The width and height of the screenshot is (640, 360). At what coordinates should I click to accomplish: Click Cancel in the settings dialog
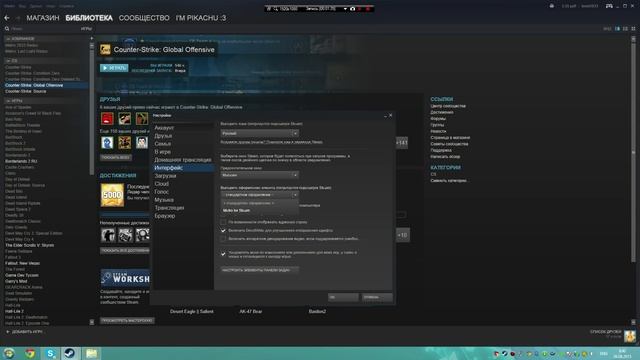[x=377, y=297]
